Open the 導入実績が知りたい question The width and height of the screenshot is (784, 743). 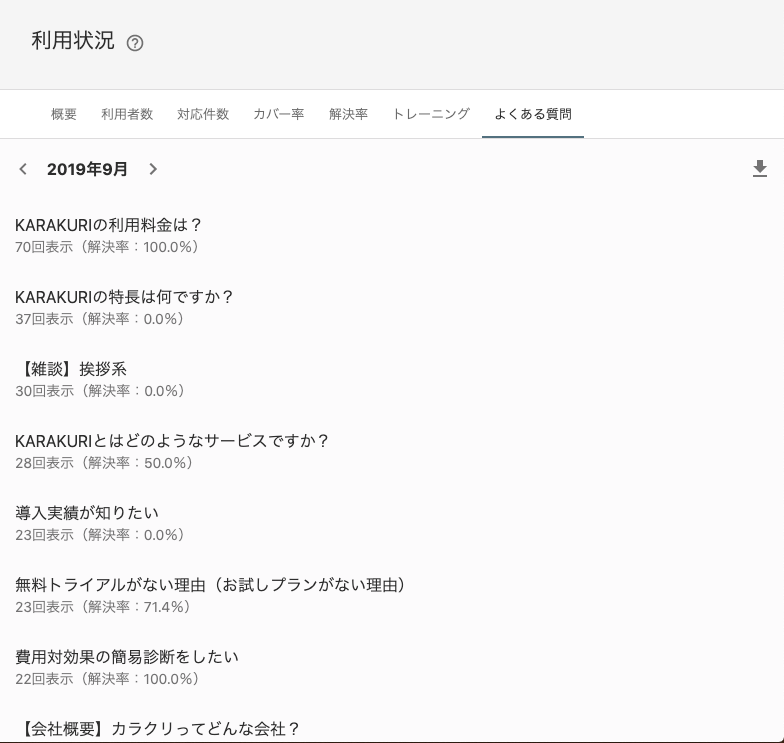point(87,513)
